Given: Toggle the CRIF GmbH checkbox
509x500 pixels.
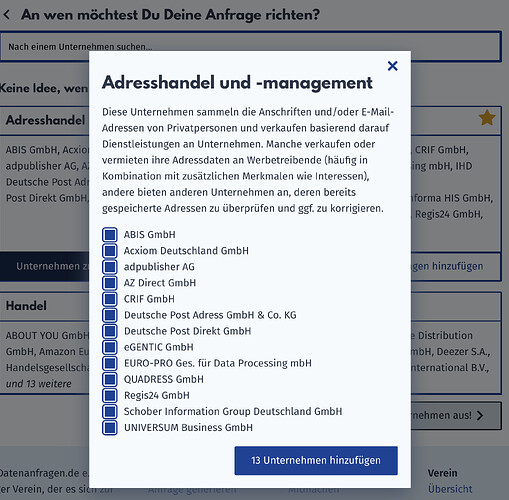Looking at the screenshot, I should [x=110, y=299].
